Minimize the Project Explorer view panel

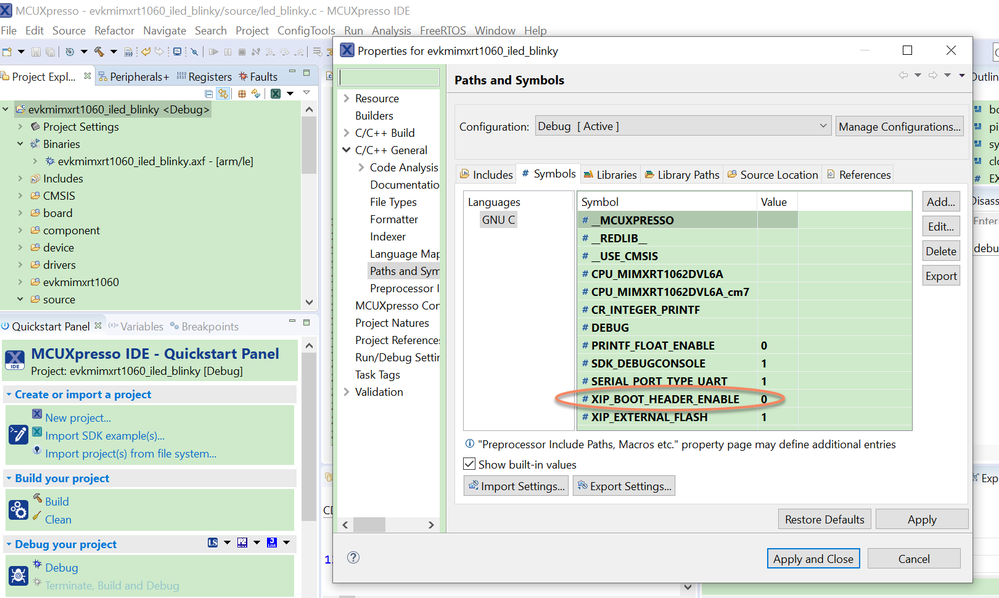tap(292, 71)
